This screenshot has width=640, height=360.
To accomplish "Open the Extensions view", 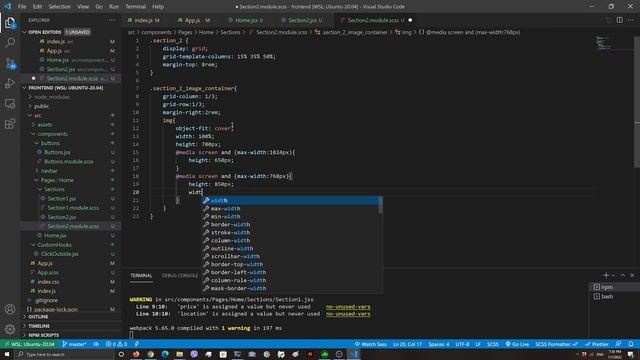I will 10,124.
